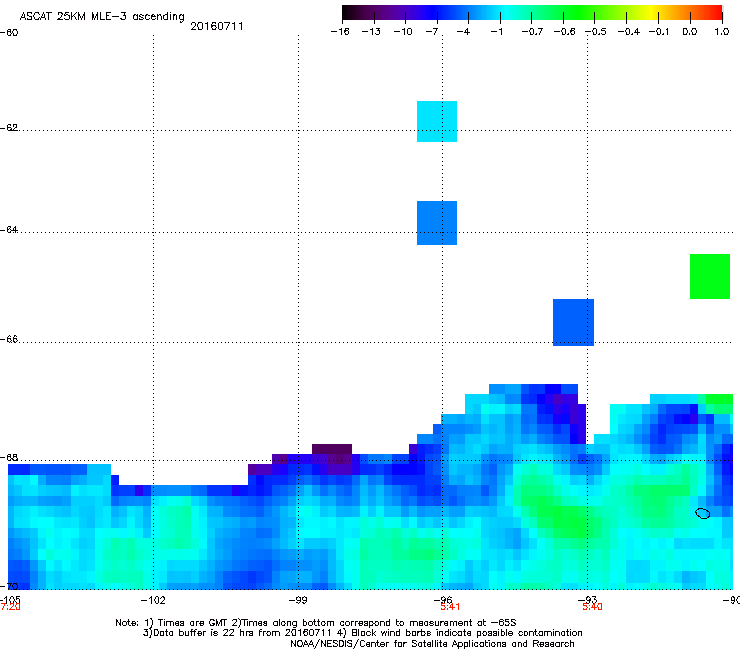Click the cyan data cell near -62 latitude
The image size is (740, 650).
click(437, 121)
